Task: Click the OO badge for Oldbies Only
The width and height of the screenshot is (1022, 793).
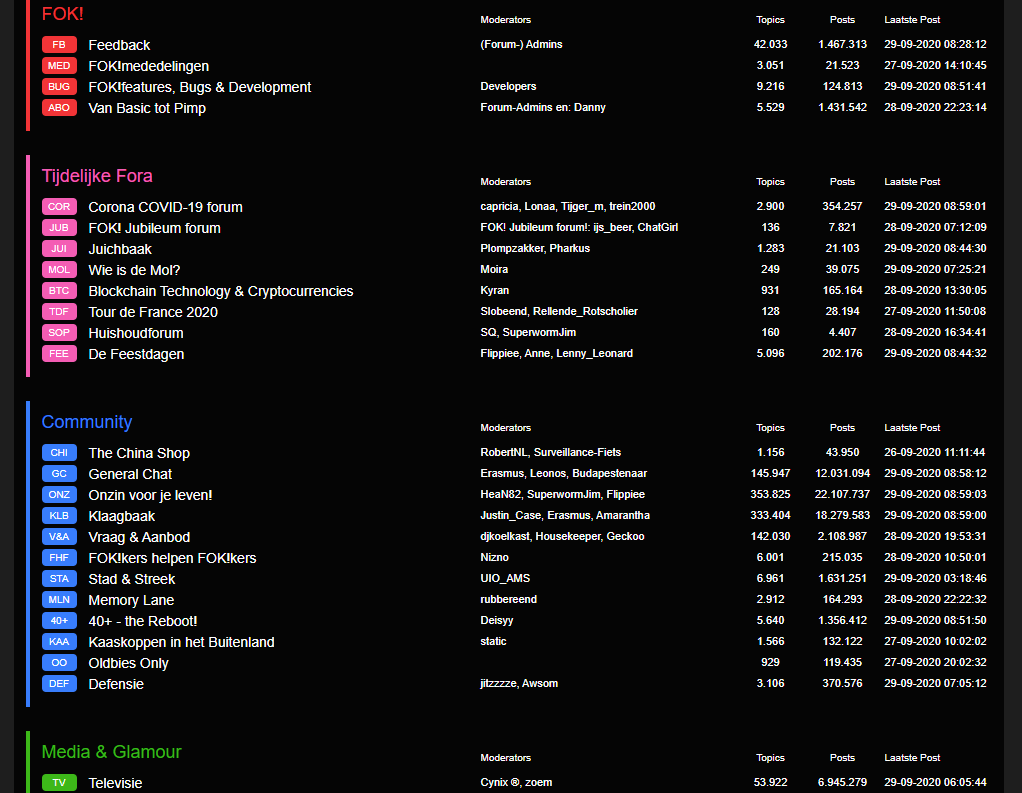Action: click(59, 663)
